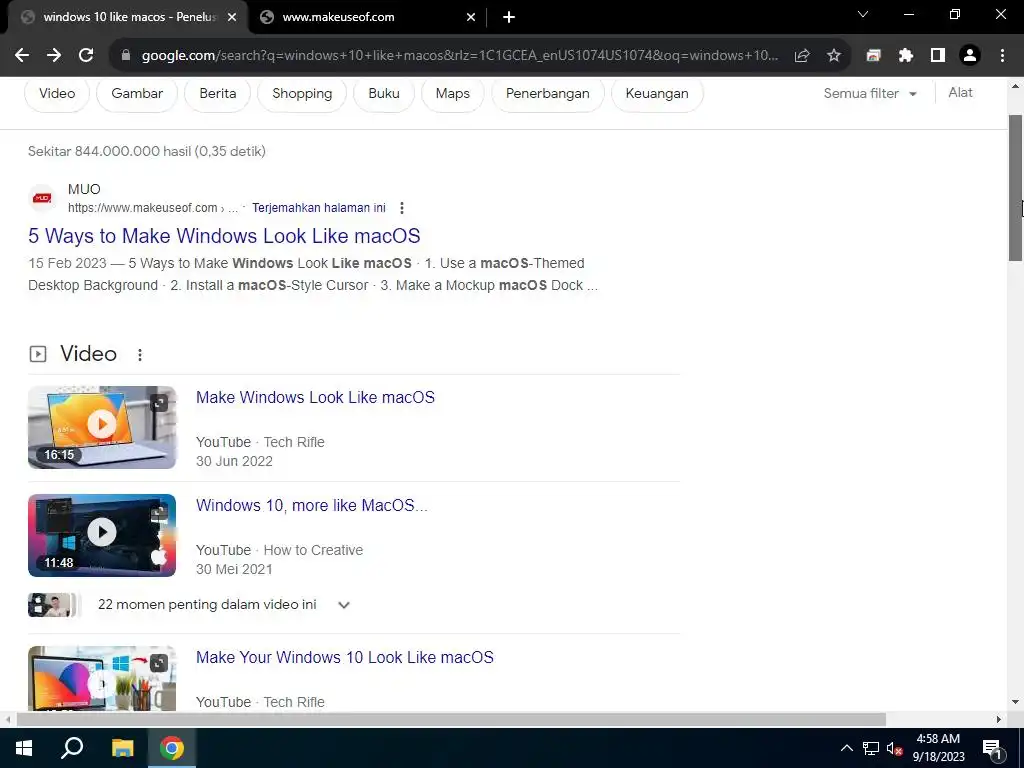The height and width of the screenshot is (768, 1024).
Task: Open Chrome three-dot menu
Action: pos(1002,56)
